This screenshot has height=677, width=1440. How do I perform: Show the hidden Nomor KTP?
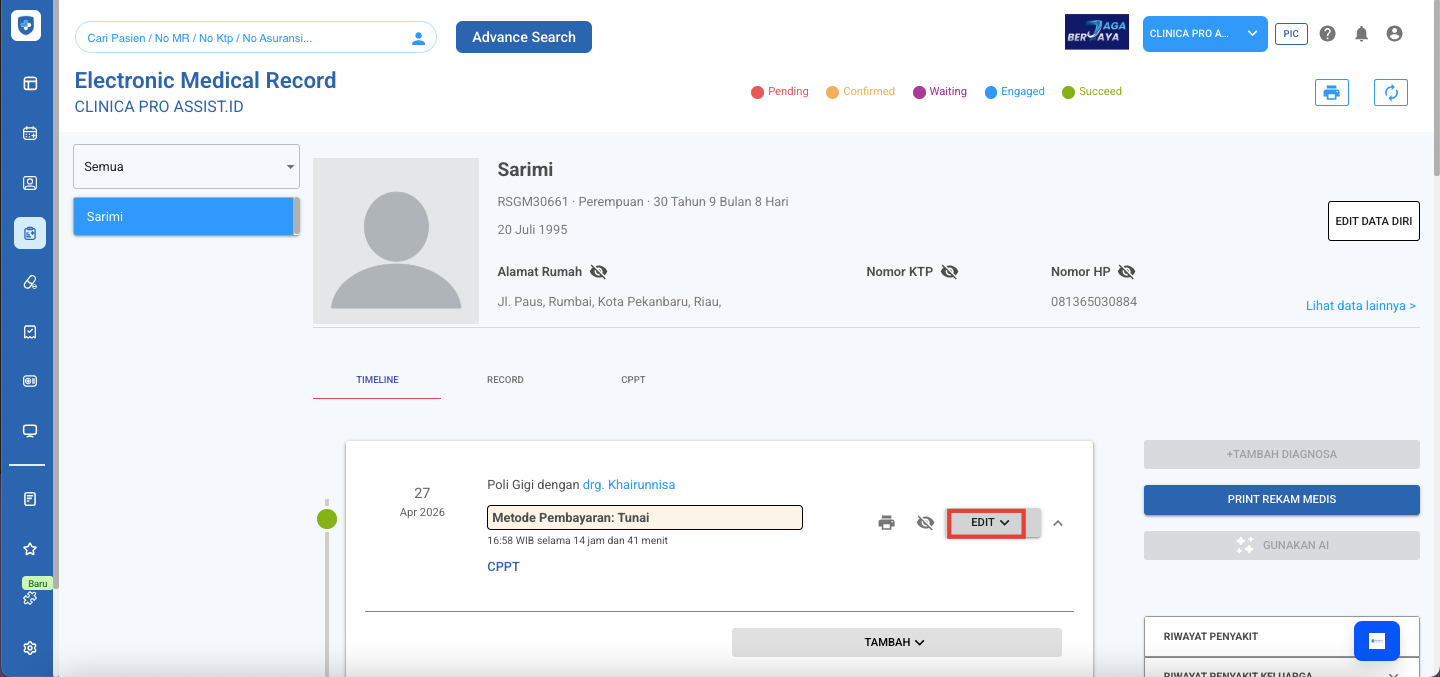(949, 272)
